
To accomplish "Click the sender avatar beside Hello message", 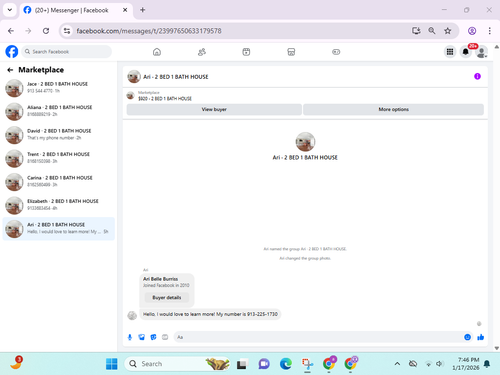I will [x=132, y=315].
